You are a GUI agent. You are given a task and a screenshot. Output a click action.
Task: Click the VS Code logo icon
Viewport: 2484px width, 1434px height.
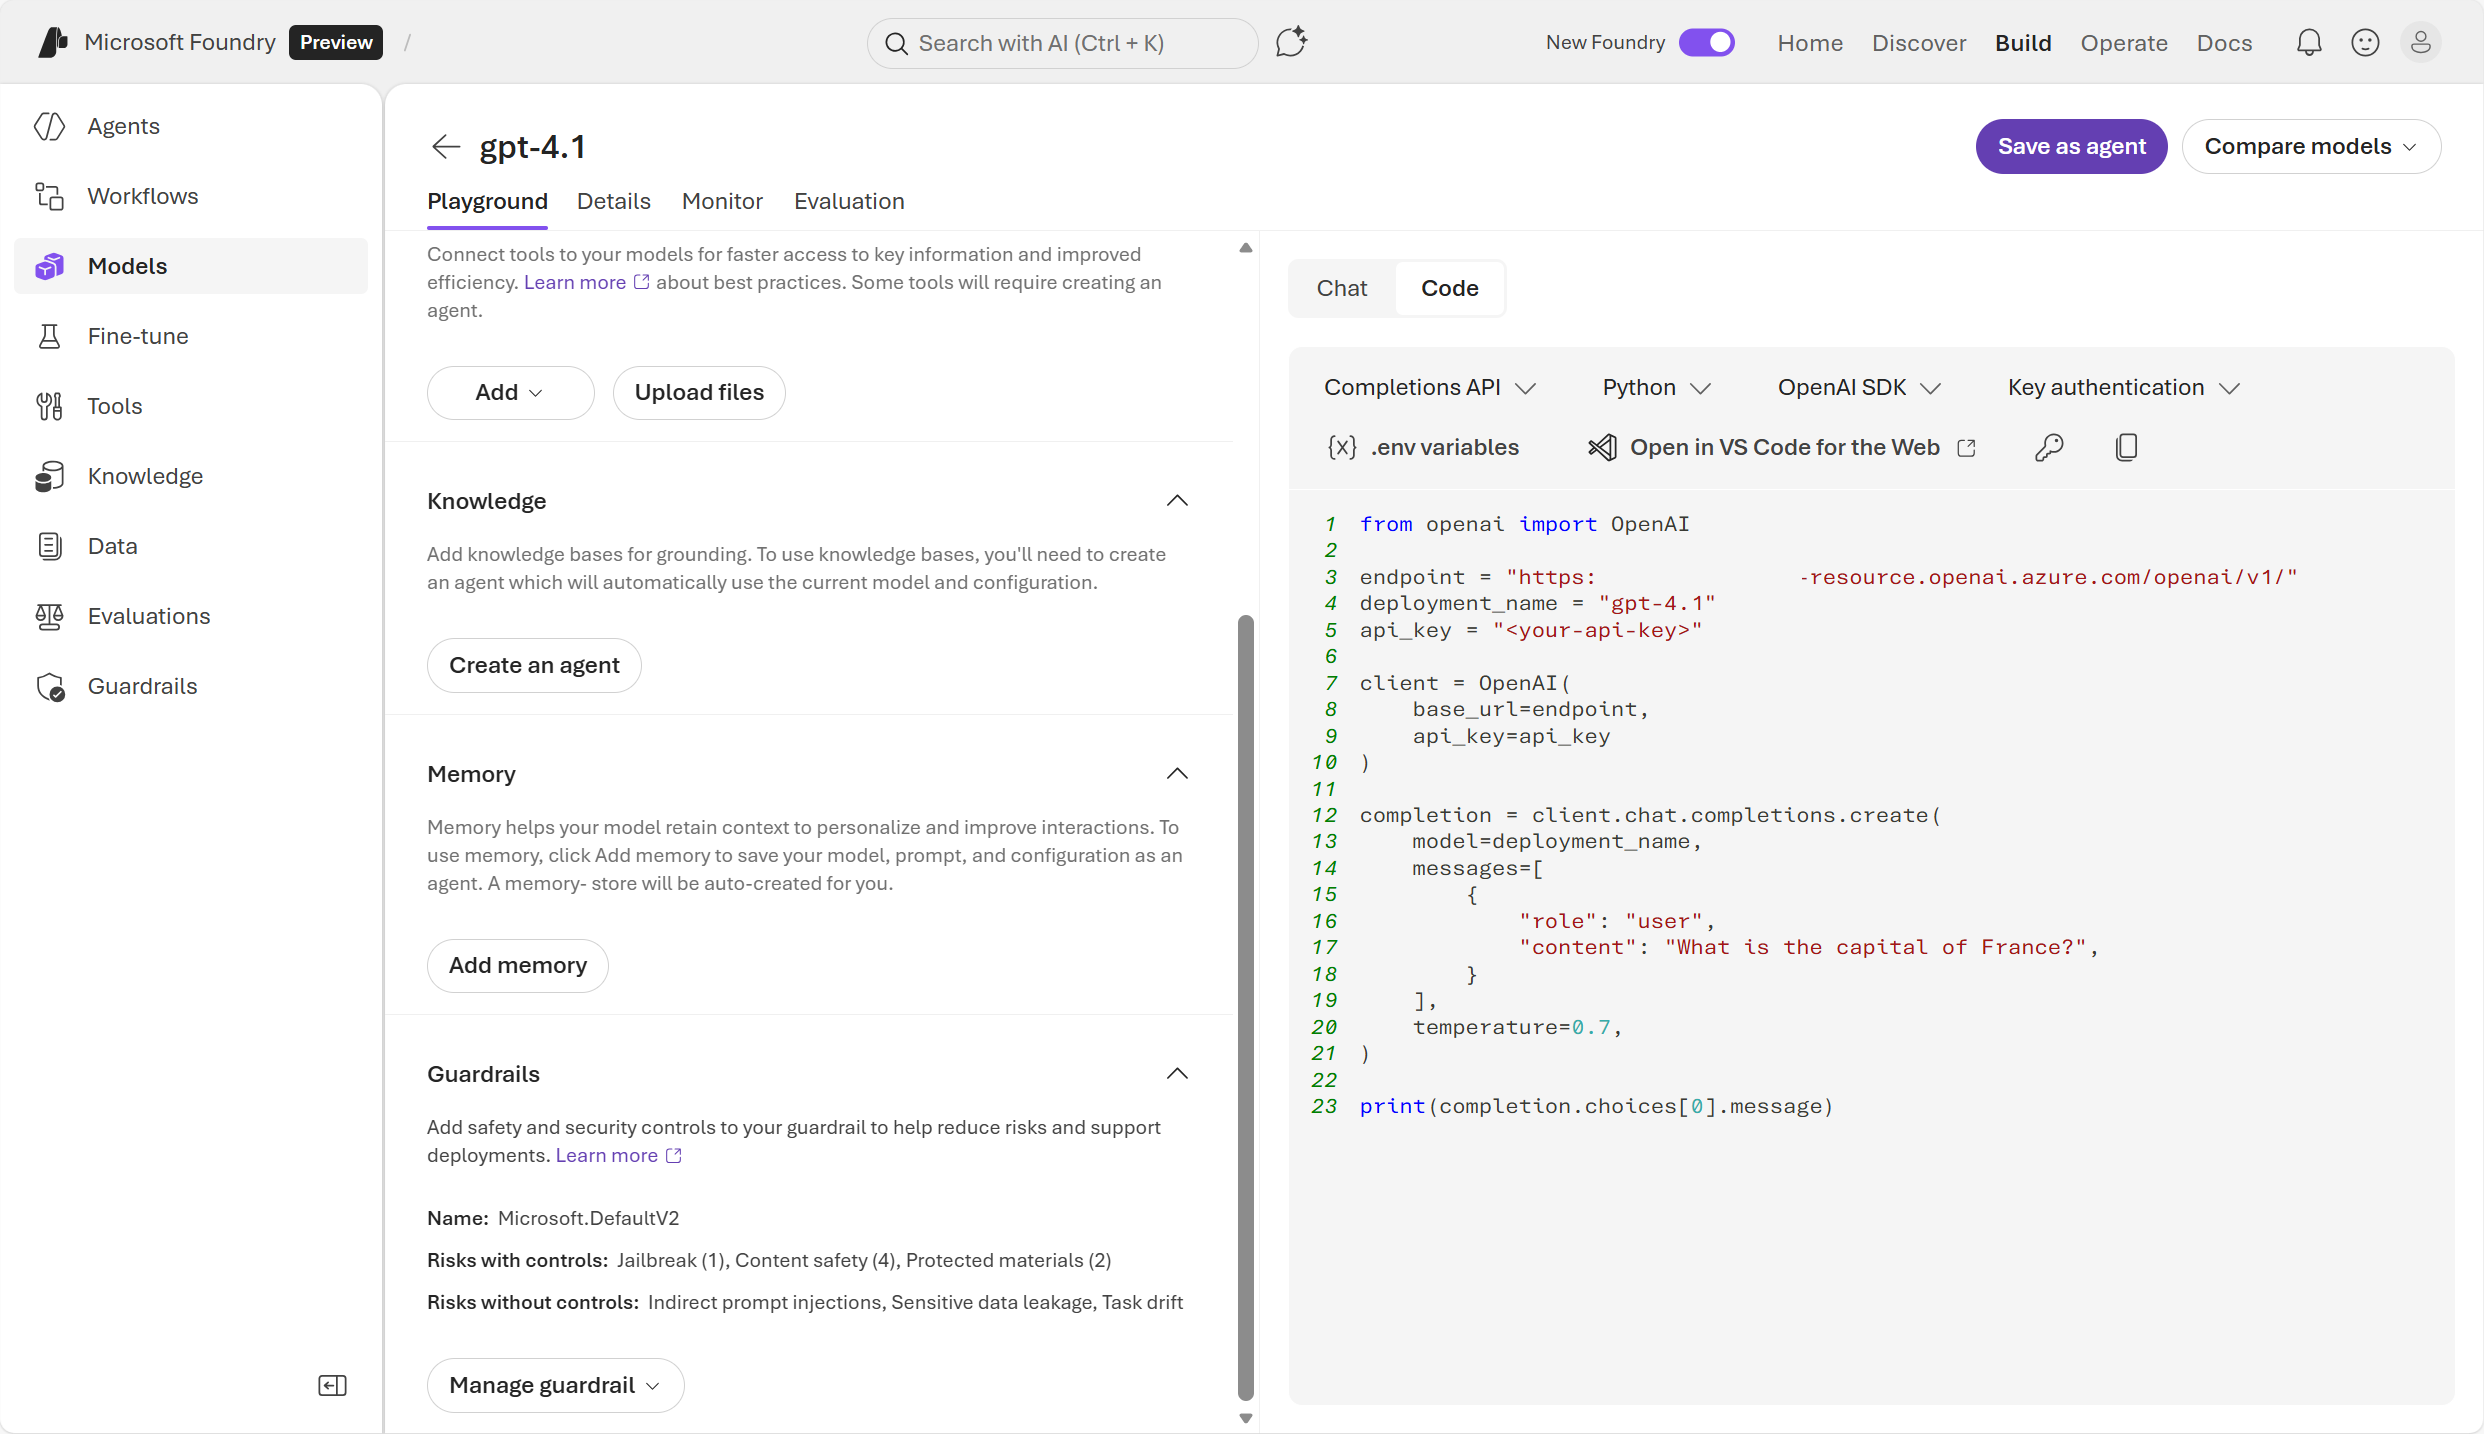pos(1602,447)
